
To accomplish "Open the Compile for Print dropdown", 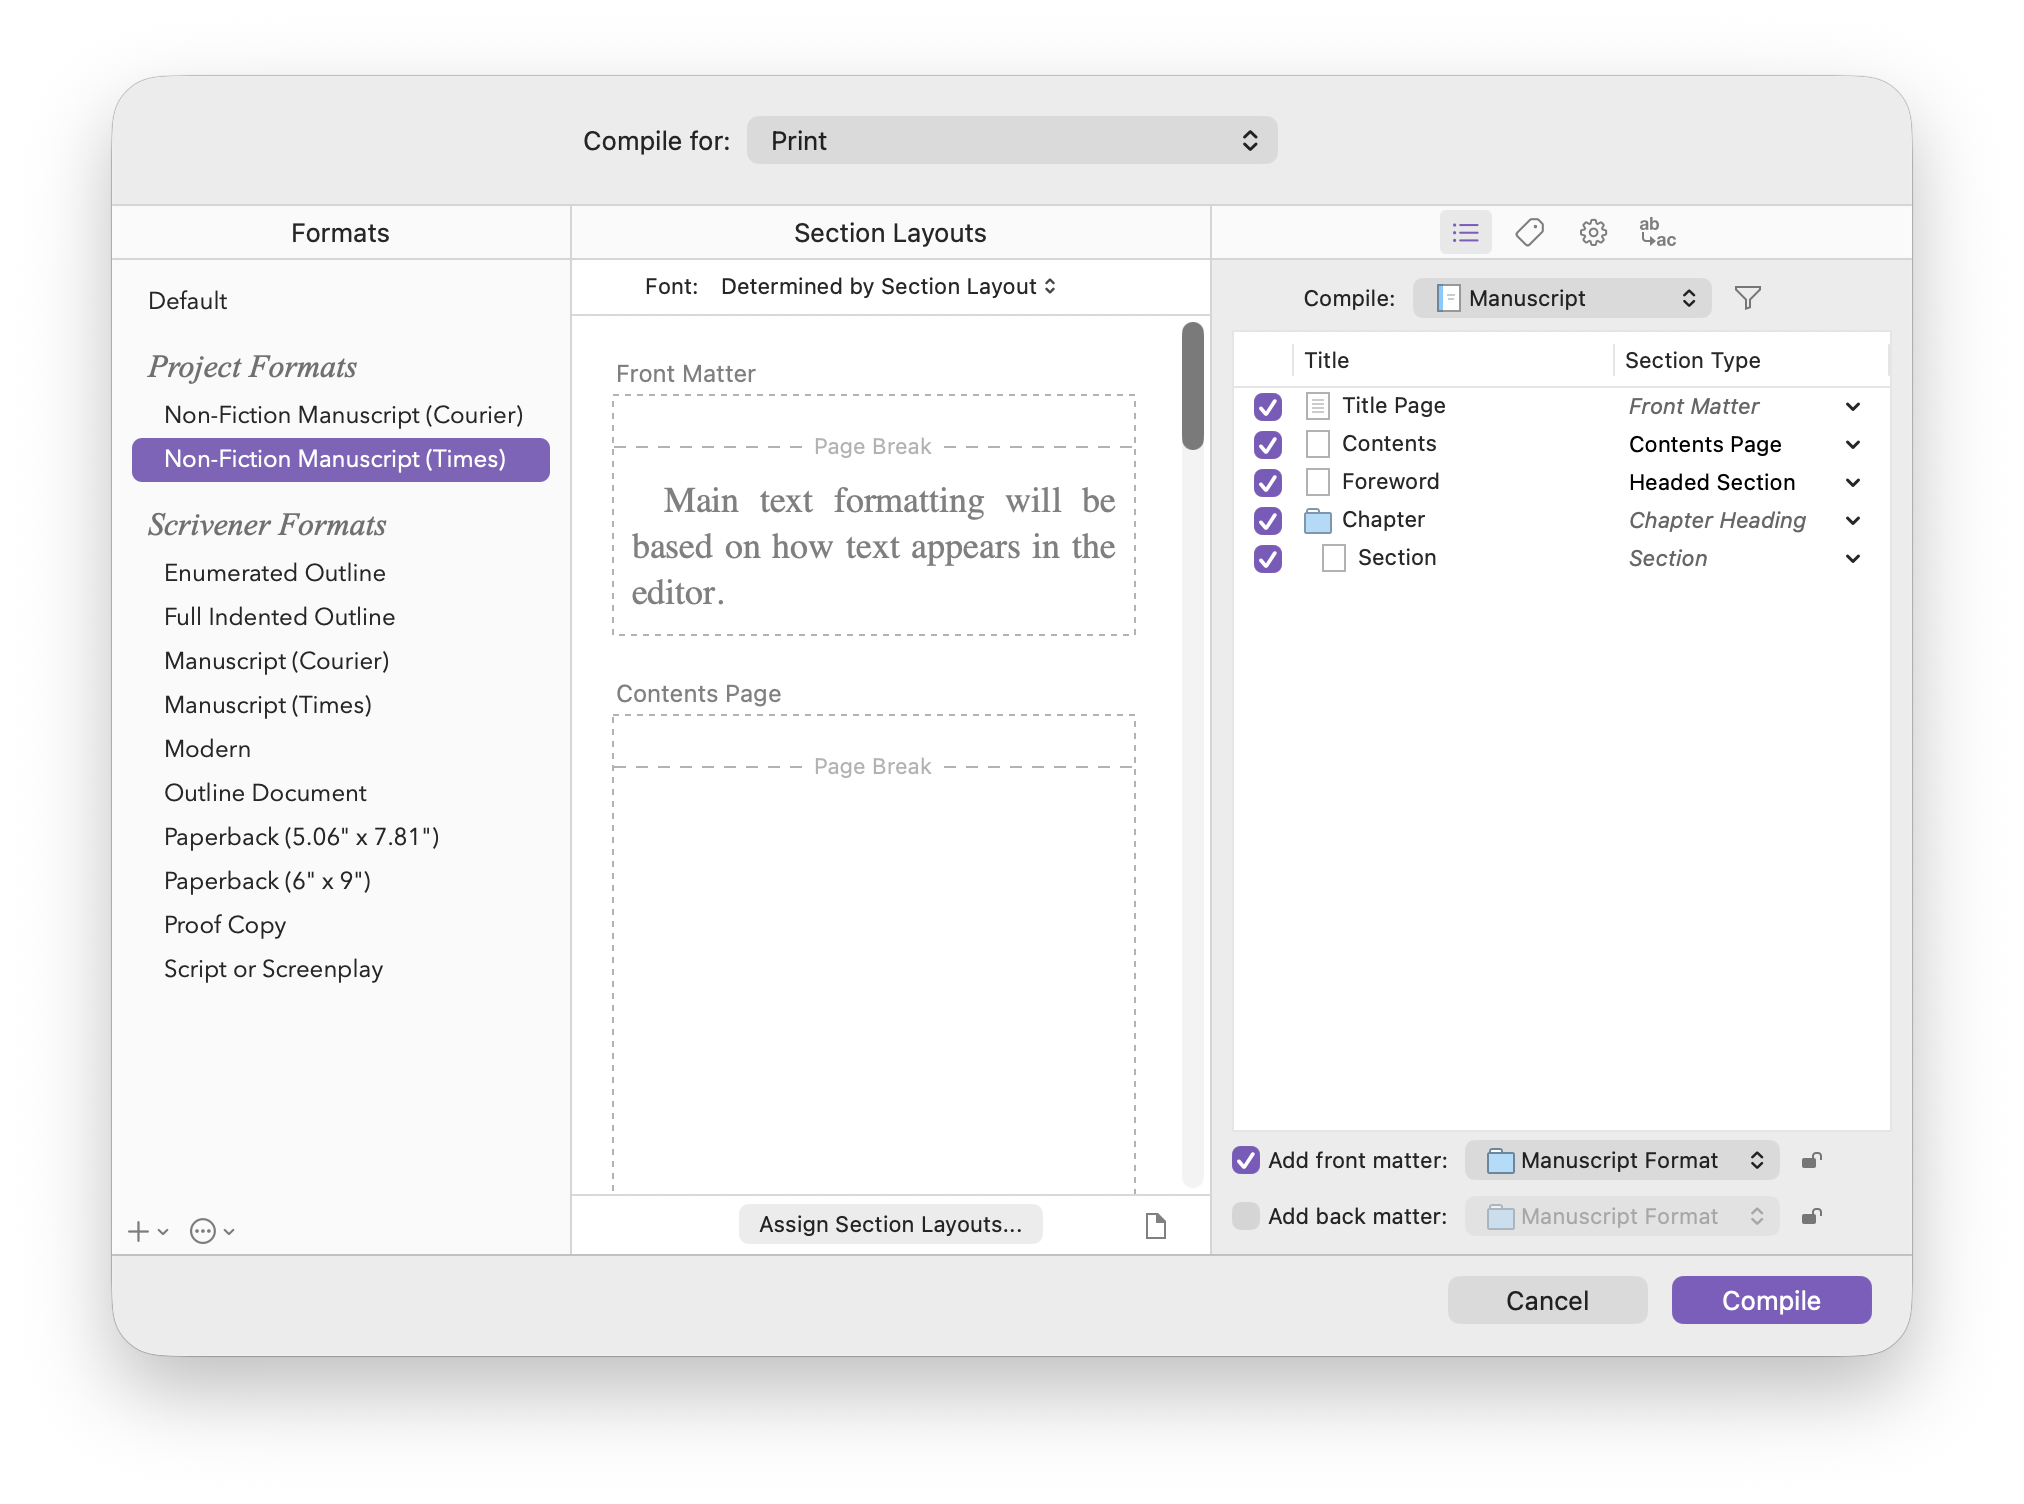I will 1011,141.
